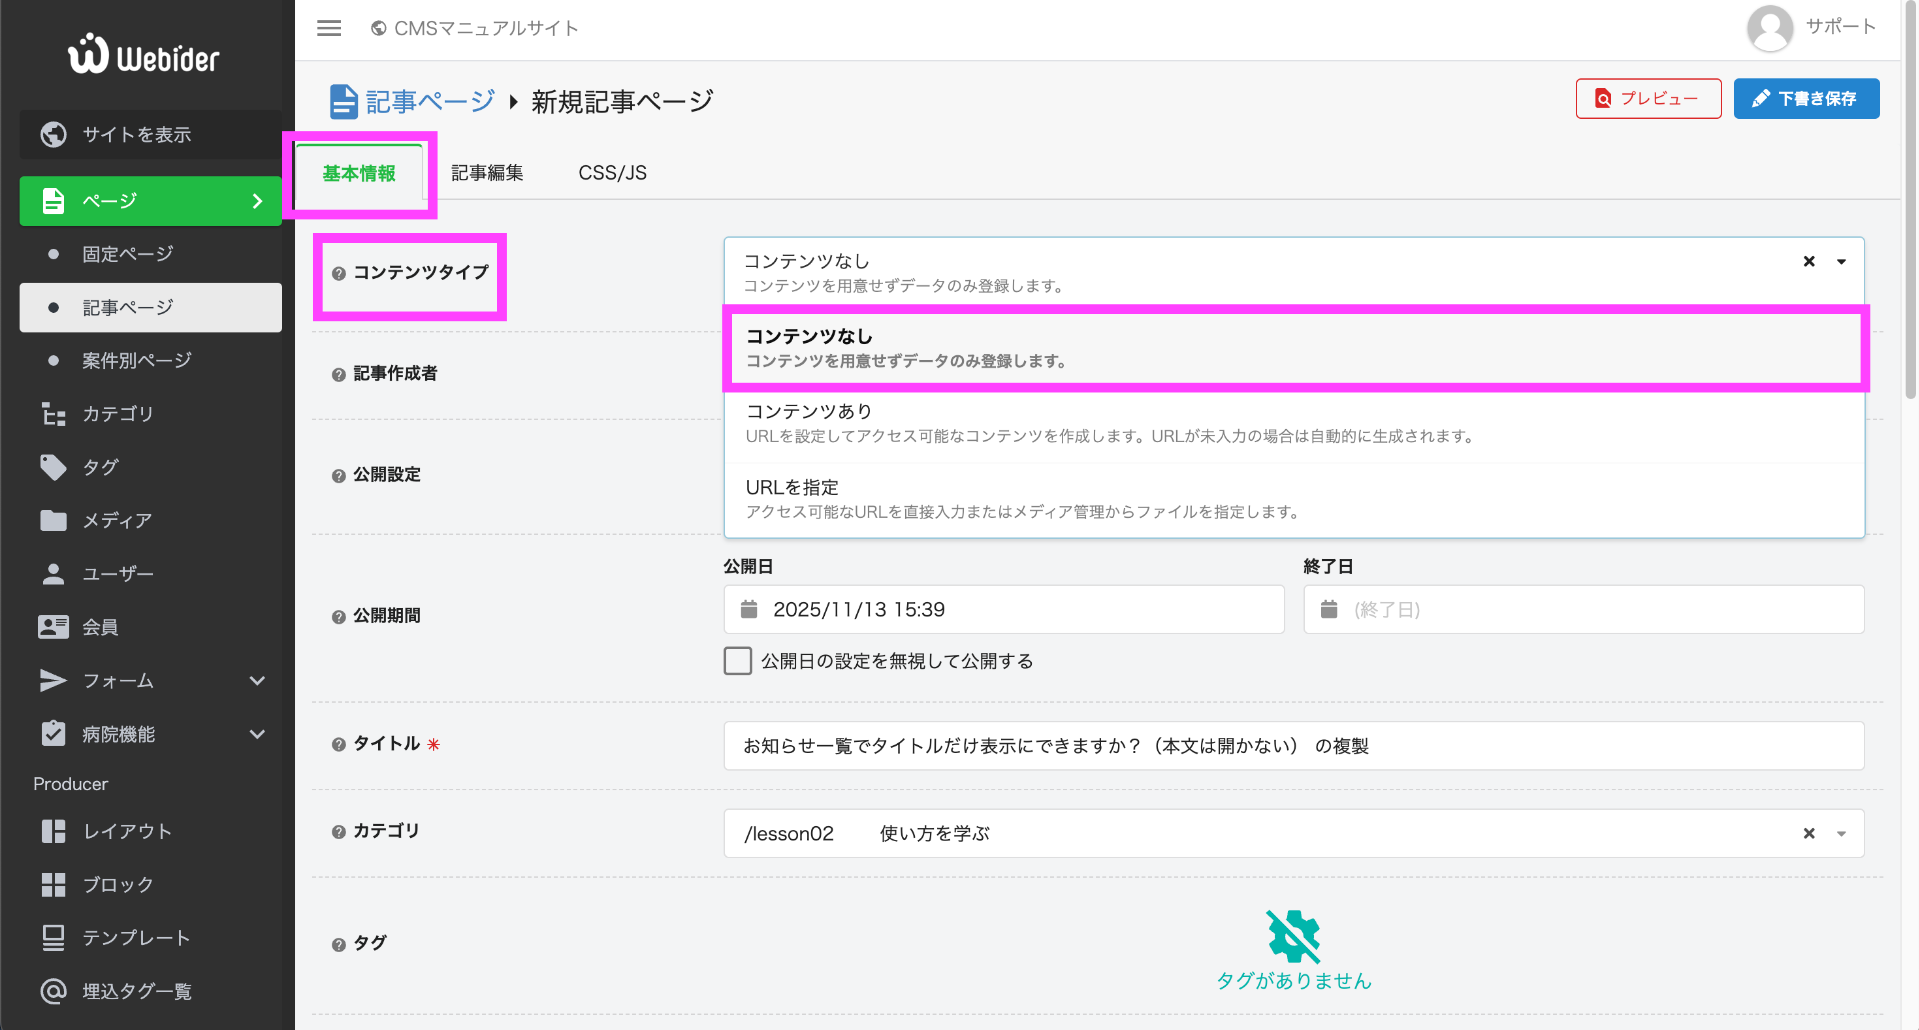Click the タグ tag icon in sidebar
Screen dimensions: 1919x1030
pyautogui.click(x=53, y=467)
